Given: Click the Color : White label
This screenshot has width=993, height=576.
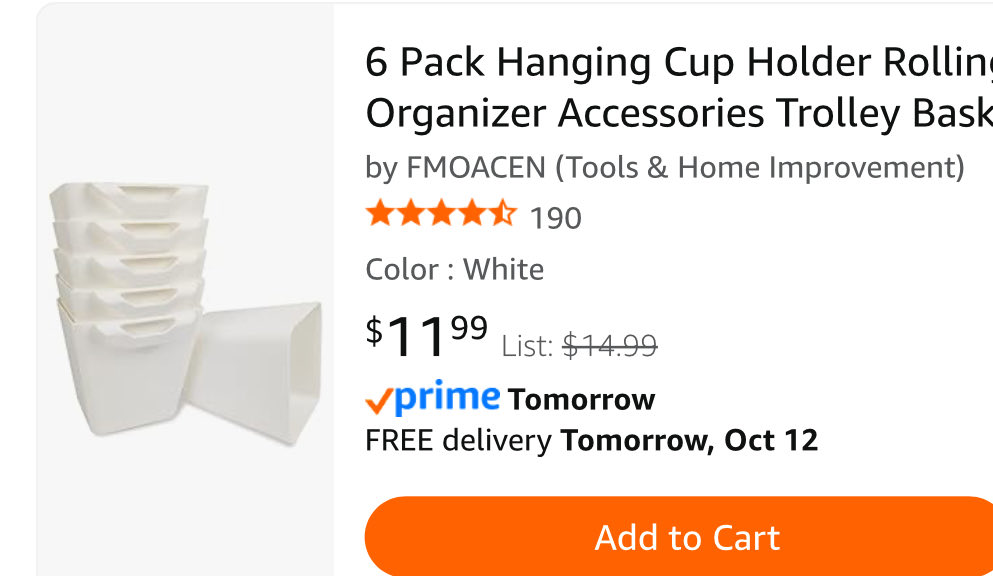Looking at the screenshot, I should click(x=455, y=270).
